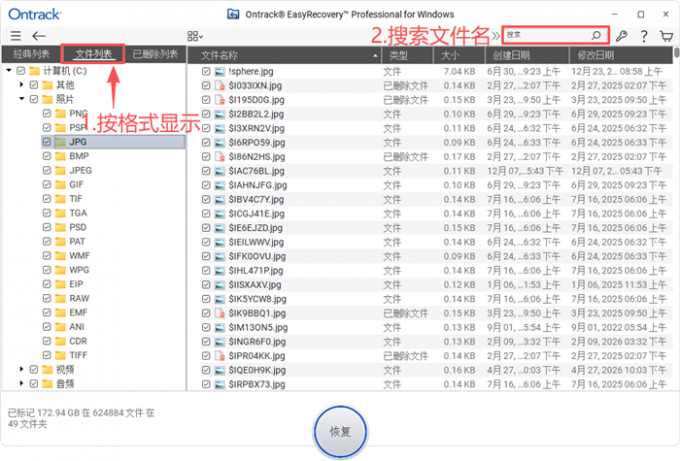
Task: Sort by 文件名称 column header
Action: pyautogui.click(x=284, y=55)
